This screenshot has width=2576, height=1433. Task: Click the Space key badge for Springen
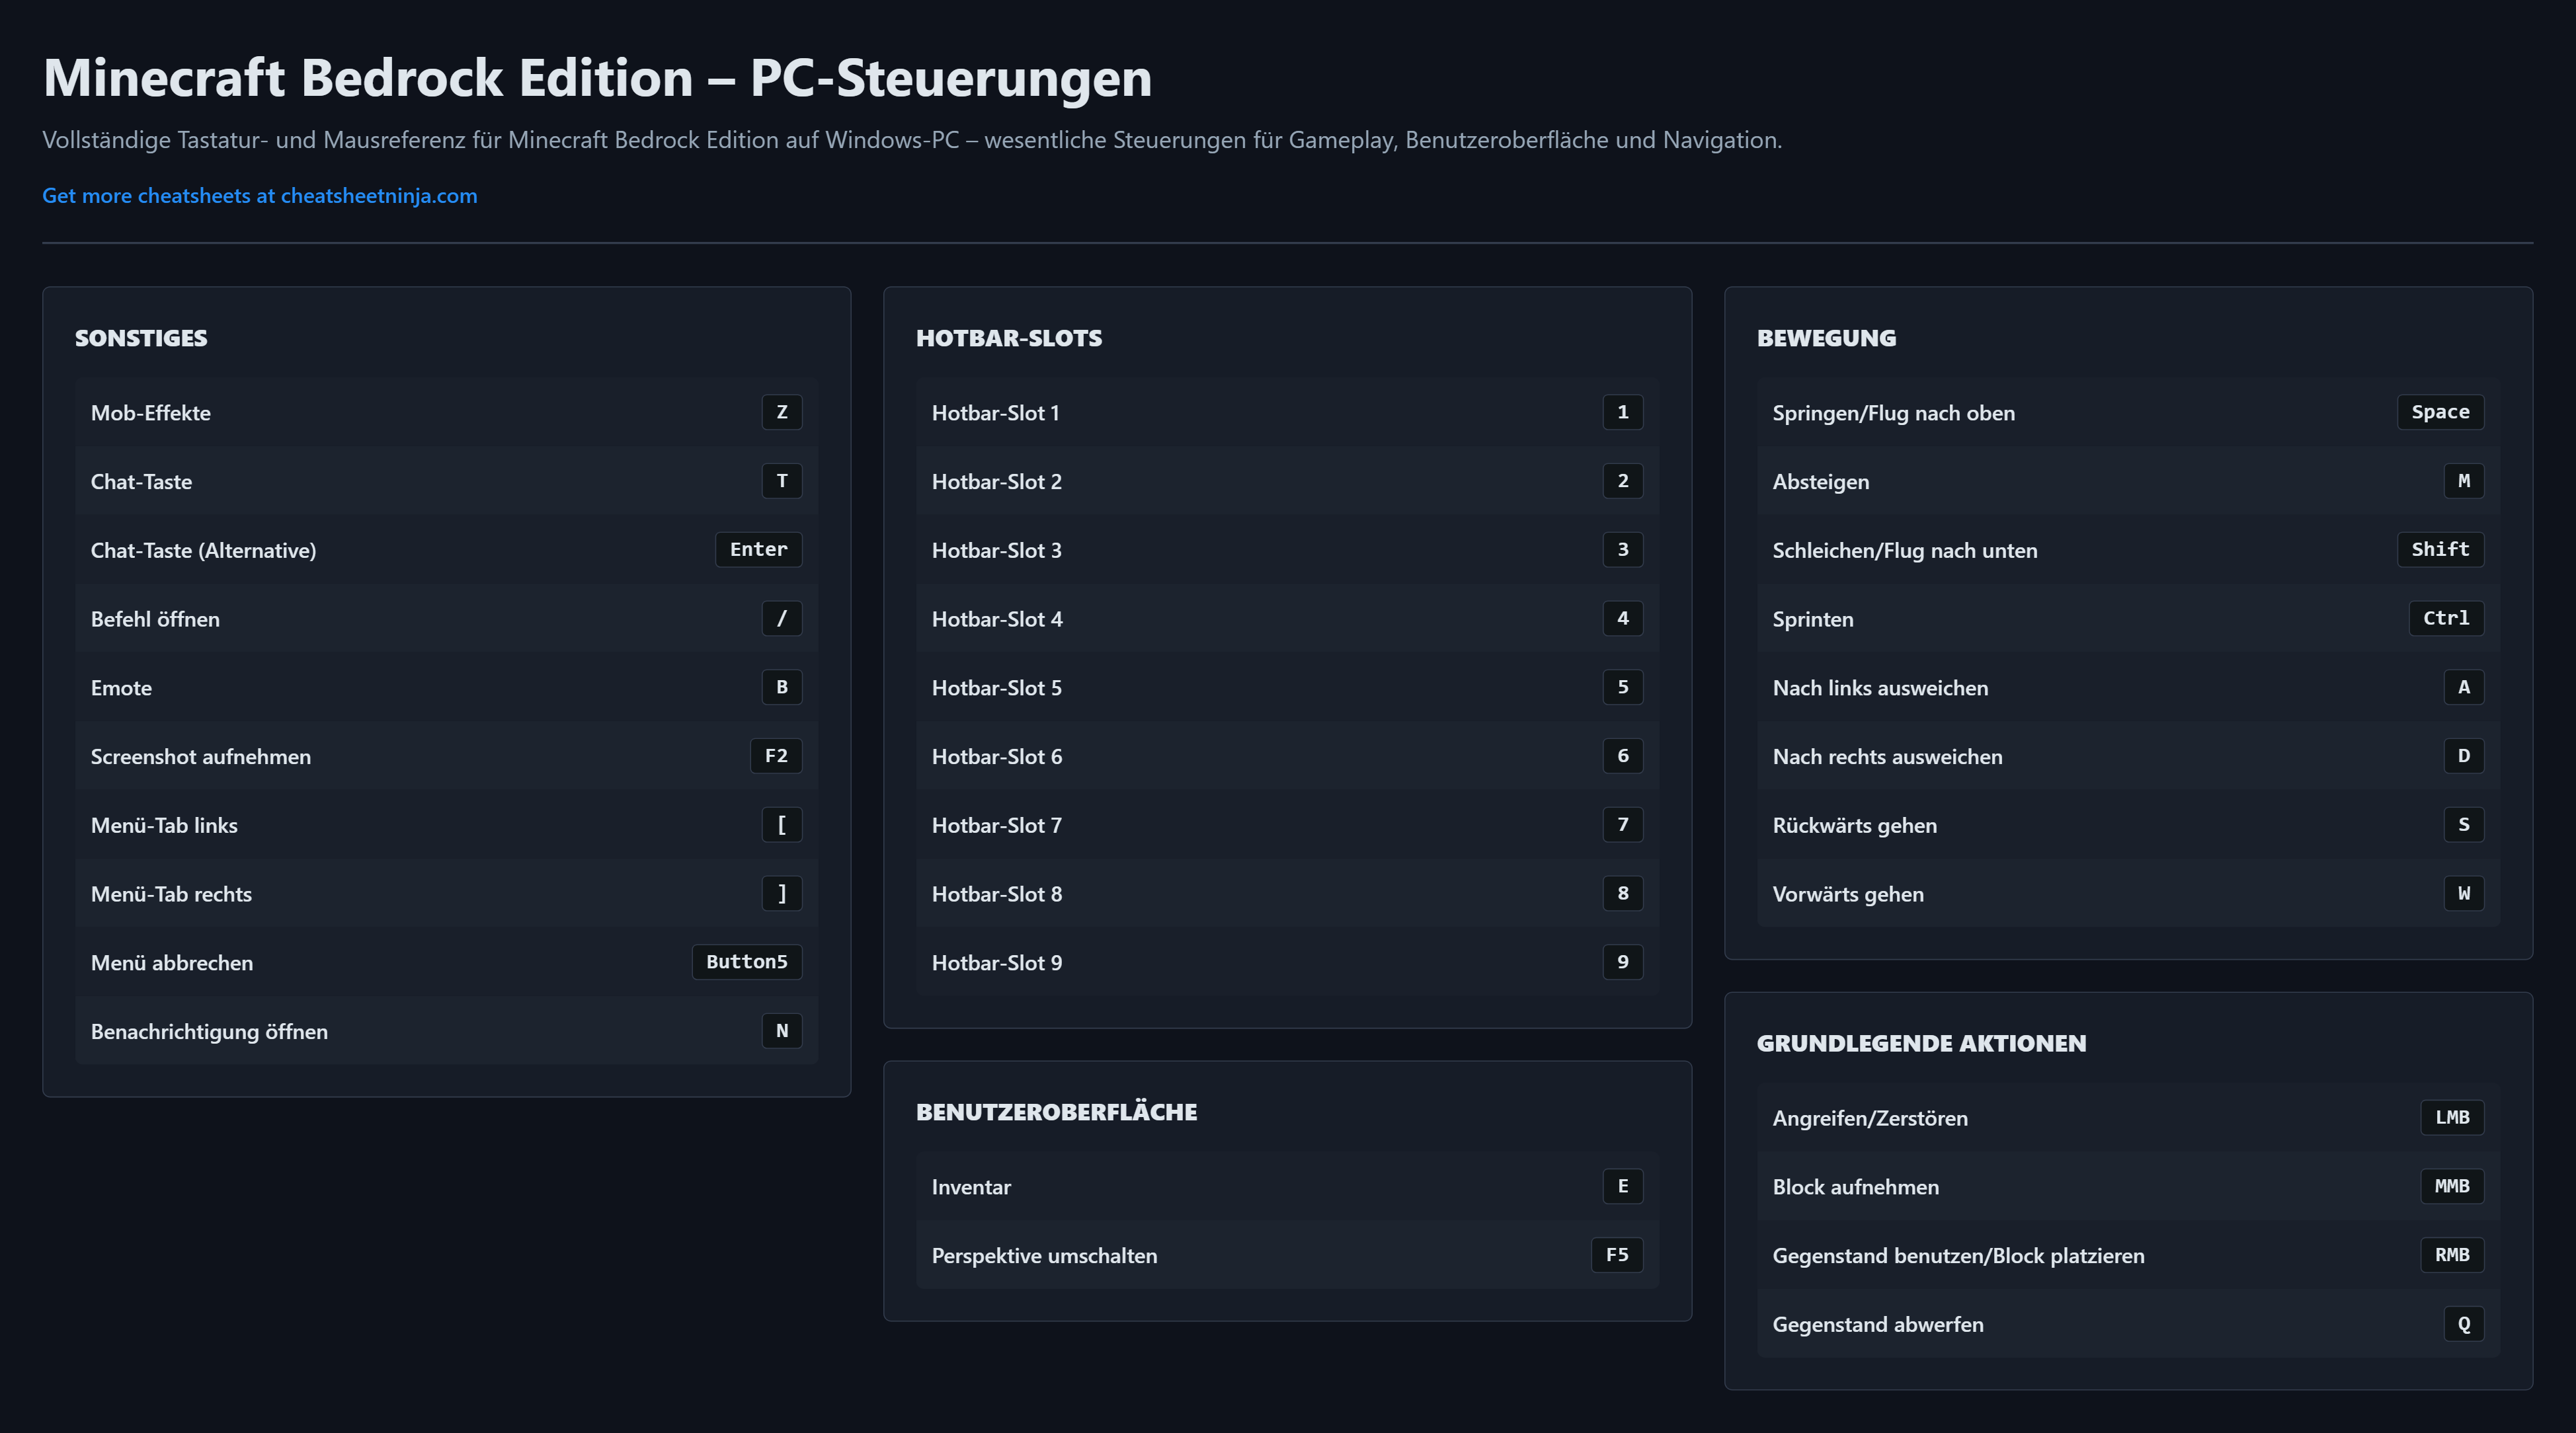[2439, 412]
